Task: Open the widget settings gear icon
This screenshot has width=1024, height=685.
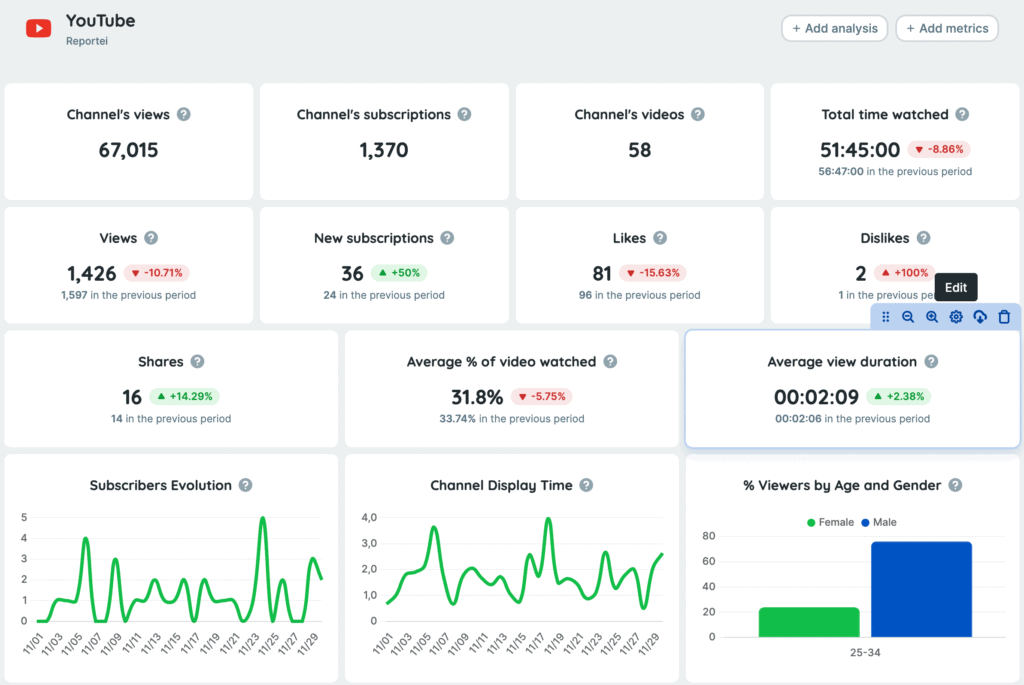Action: 955,316
